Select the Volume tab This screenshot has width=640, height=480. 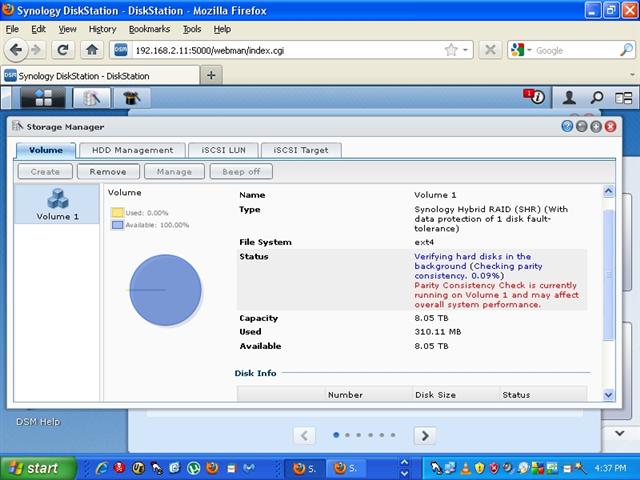click(x=46, y=150)
